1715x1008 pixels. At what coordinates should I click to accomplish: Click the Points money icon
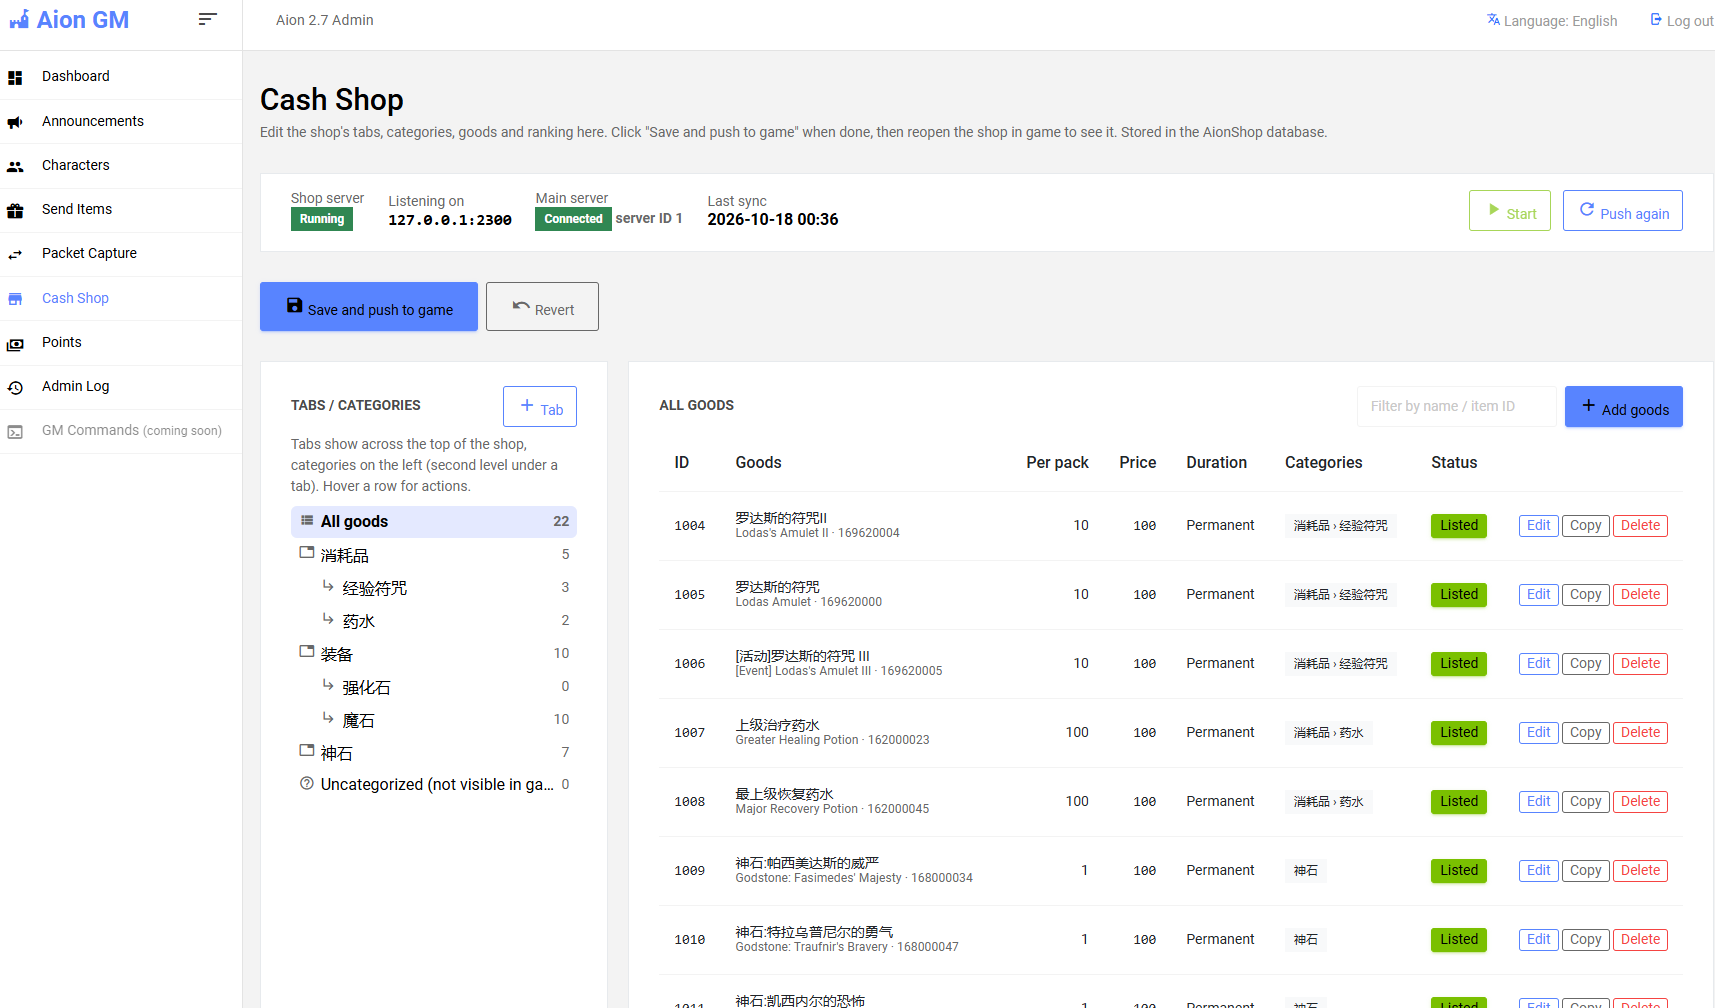15,343
